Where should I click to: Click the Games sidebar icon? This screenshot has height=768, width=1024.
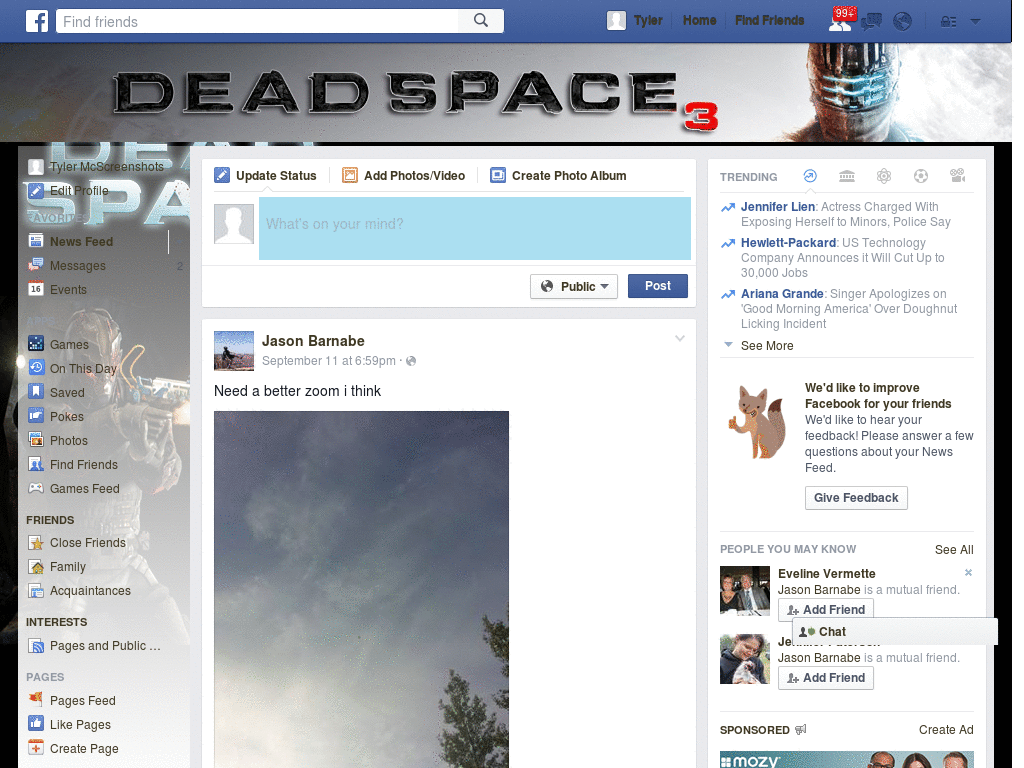click(36, 344)
